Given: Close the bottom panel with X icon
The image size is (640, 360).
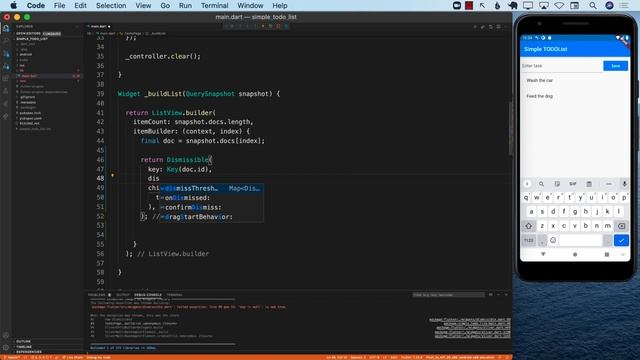Looking at the screenshot, I should pyautogui.click(x=506, y=294).
